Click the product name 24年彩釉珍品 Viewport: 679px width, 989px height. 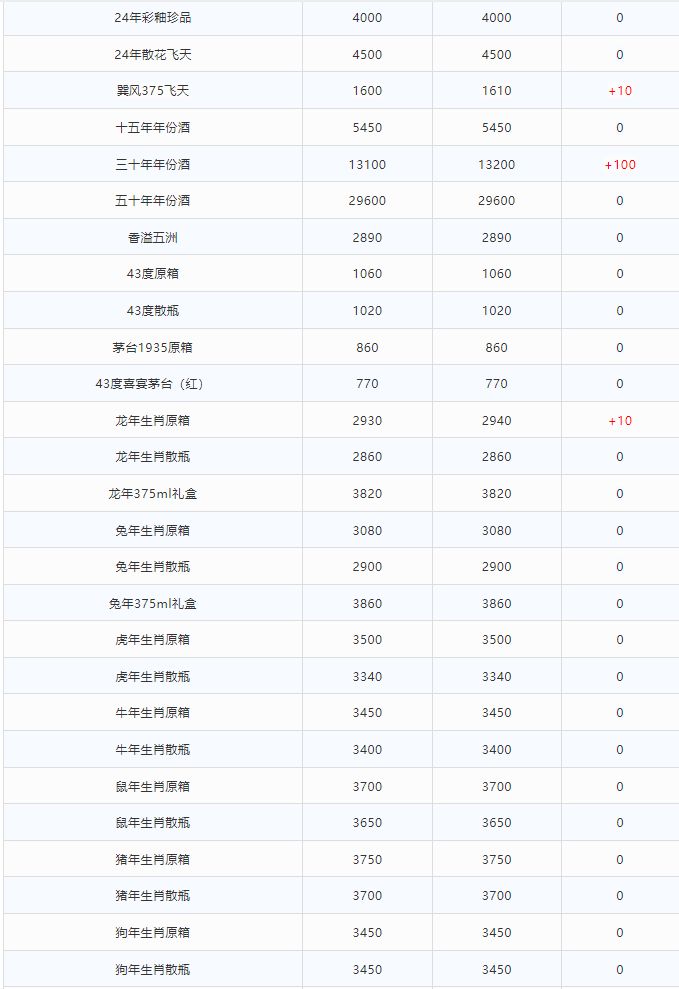pos(153,18)
